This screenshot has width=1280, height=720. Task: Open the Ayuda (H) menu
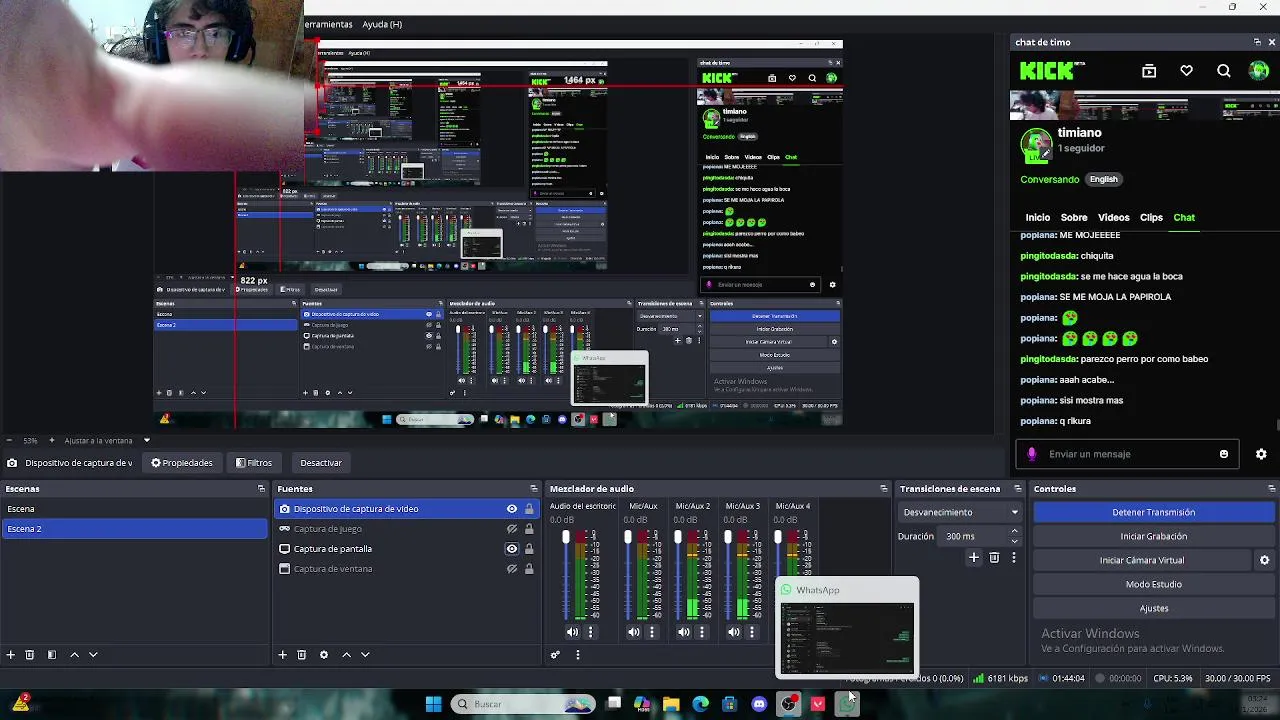[382, 24]
